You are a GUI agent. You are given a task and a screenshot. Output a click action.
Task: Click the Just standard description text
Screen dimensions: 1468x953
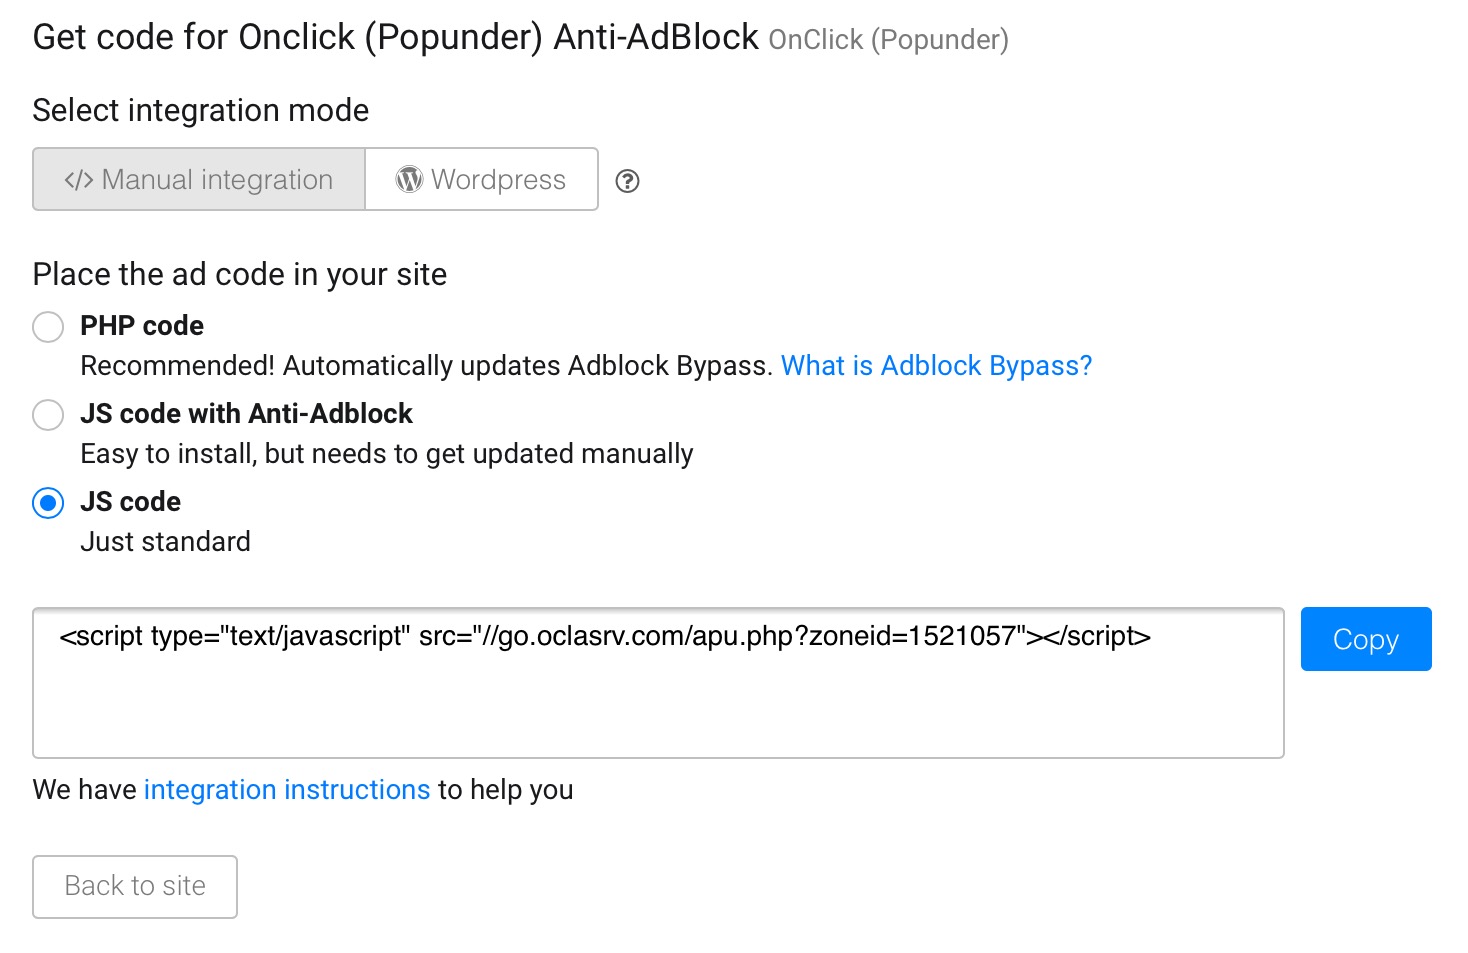coord(165,542)
